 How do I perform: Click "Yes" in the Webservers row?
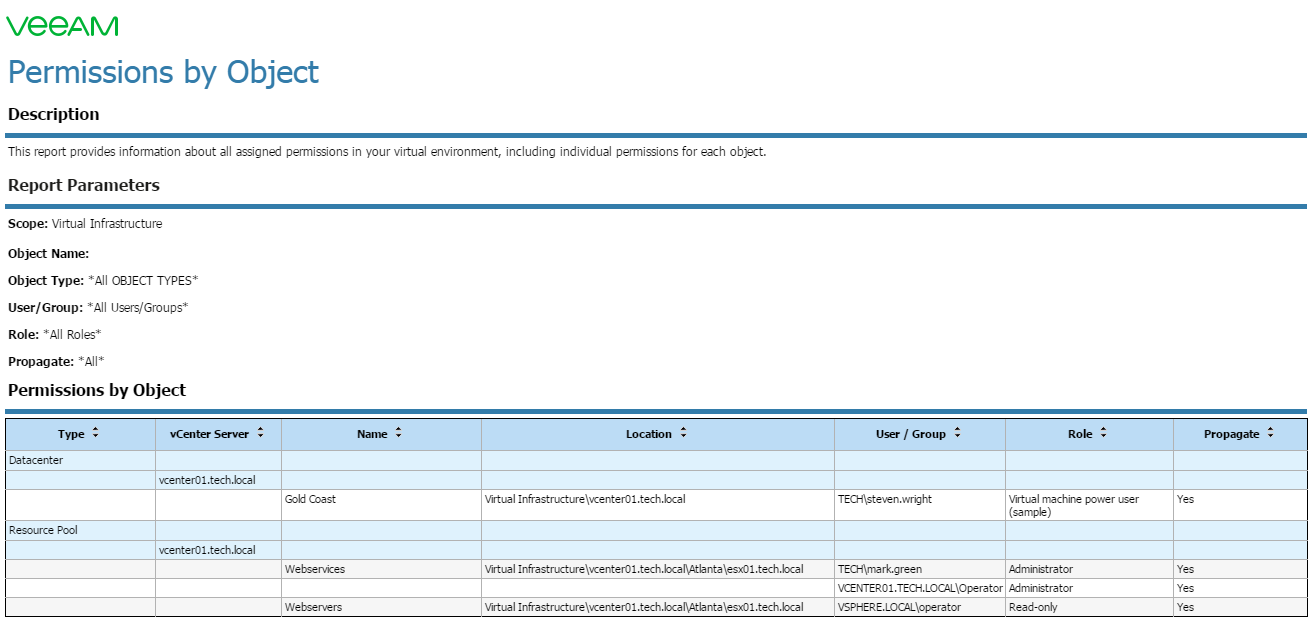[x=1185, y=607]
